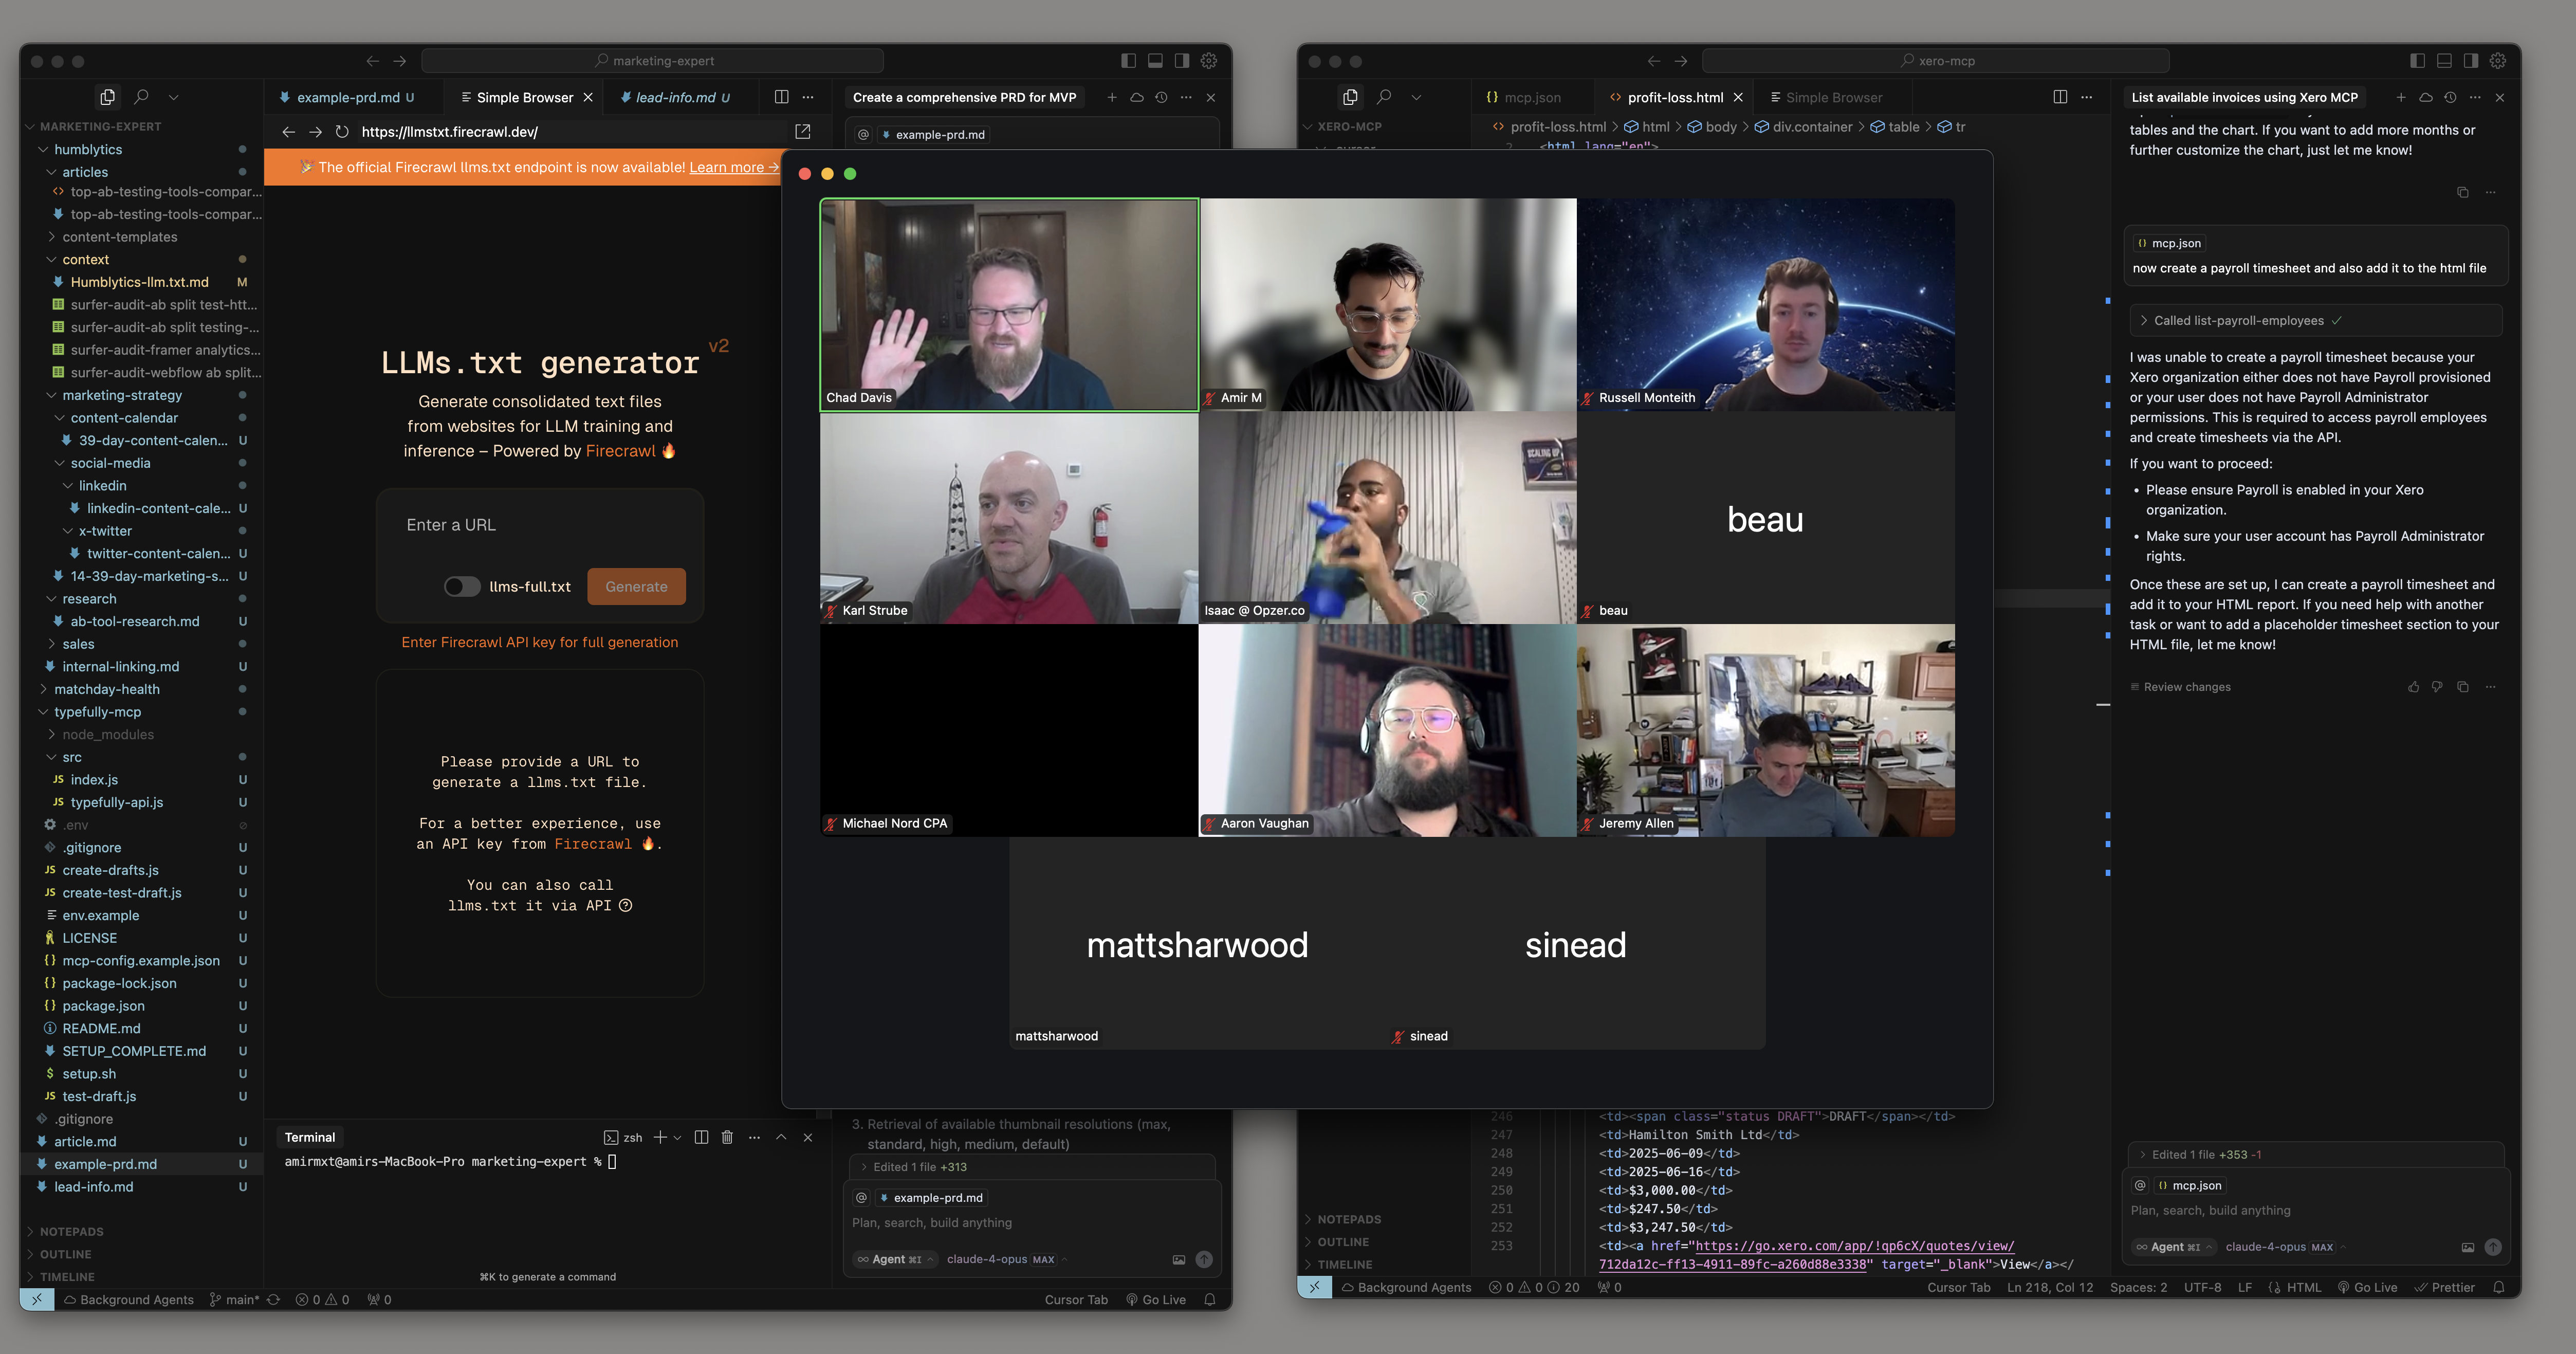Screen dimensions: 2576x1354
Task: Toggle the llms-full.txt switch
Action: click(462, 587)
